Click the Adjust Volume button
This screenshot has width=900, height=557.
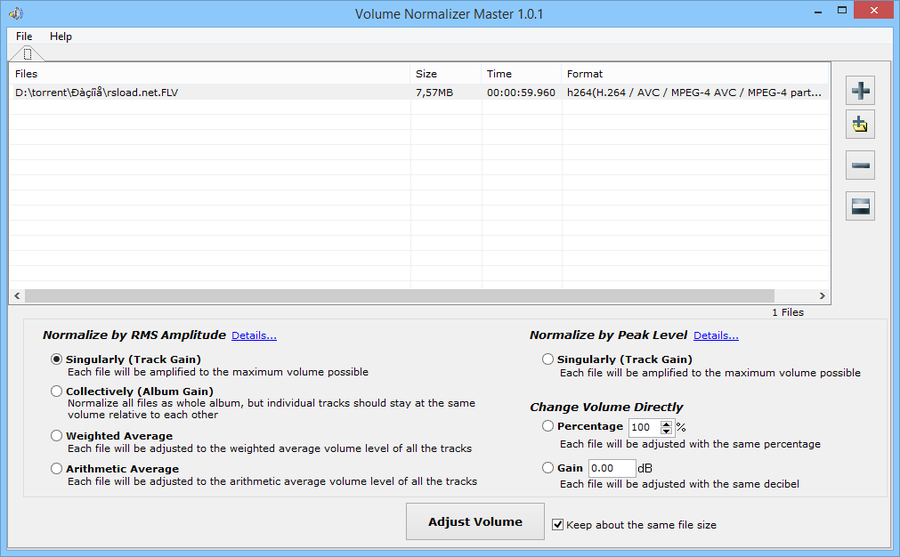coord(475,521)
